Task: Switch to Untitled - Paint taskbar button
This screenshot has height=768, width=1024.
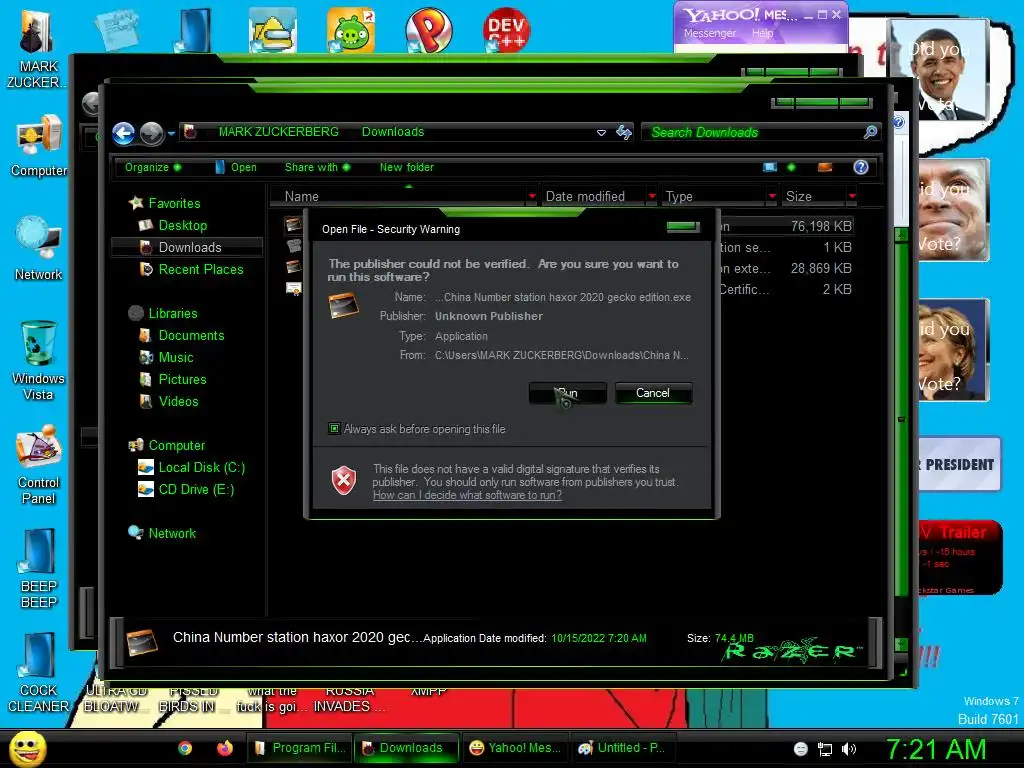Action: 622,748
